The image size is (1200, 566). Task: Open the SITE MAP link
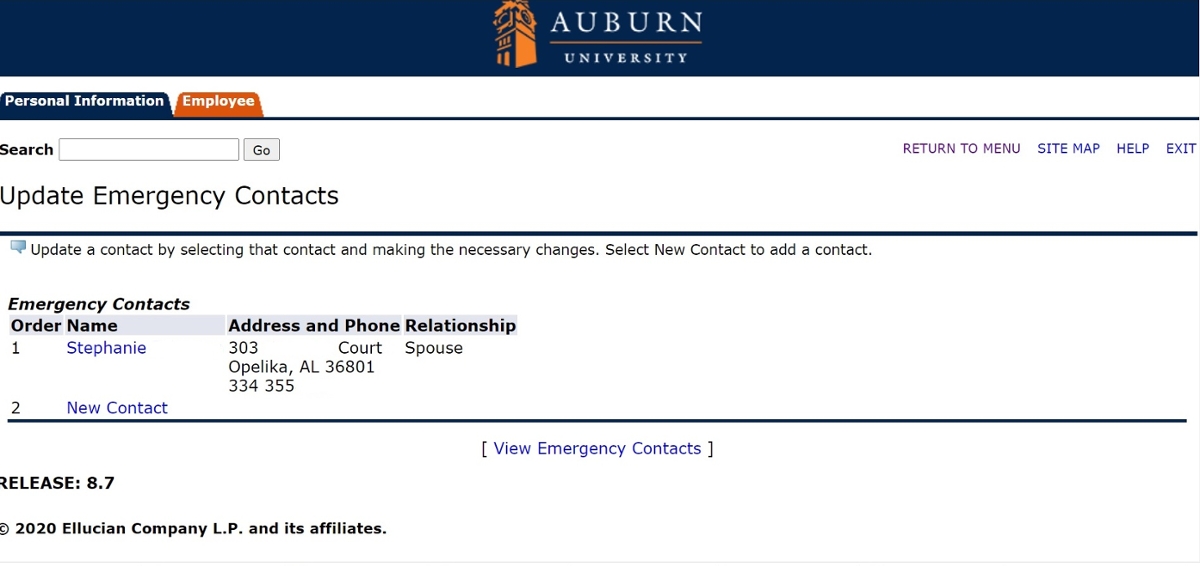[x=1068, y=148]
